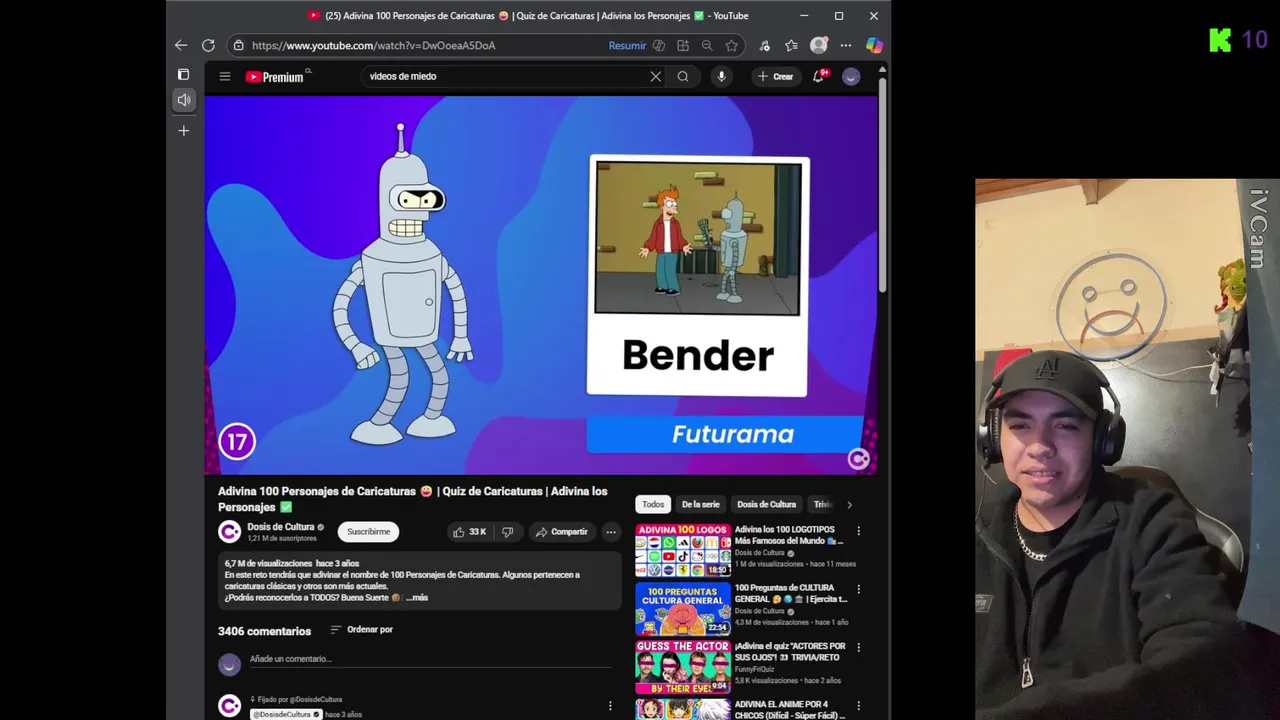View site info via the lock icon
This screenshot has width=1280, height=720.
point(238,45)
